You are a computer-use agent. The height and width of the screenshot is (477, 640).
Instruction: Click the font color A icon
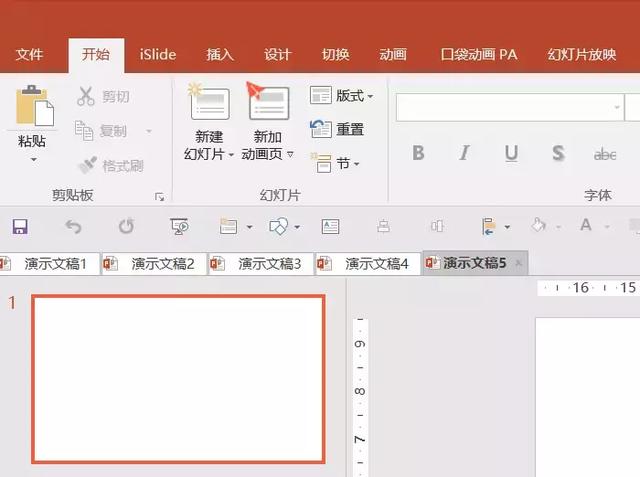[586, 225]
